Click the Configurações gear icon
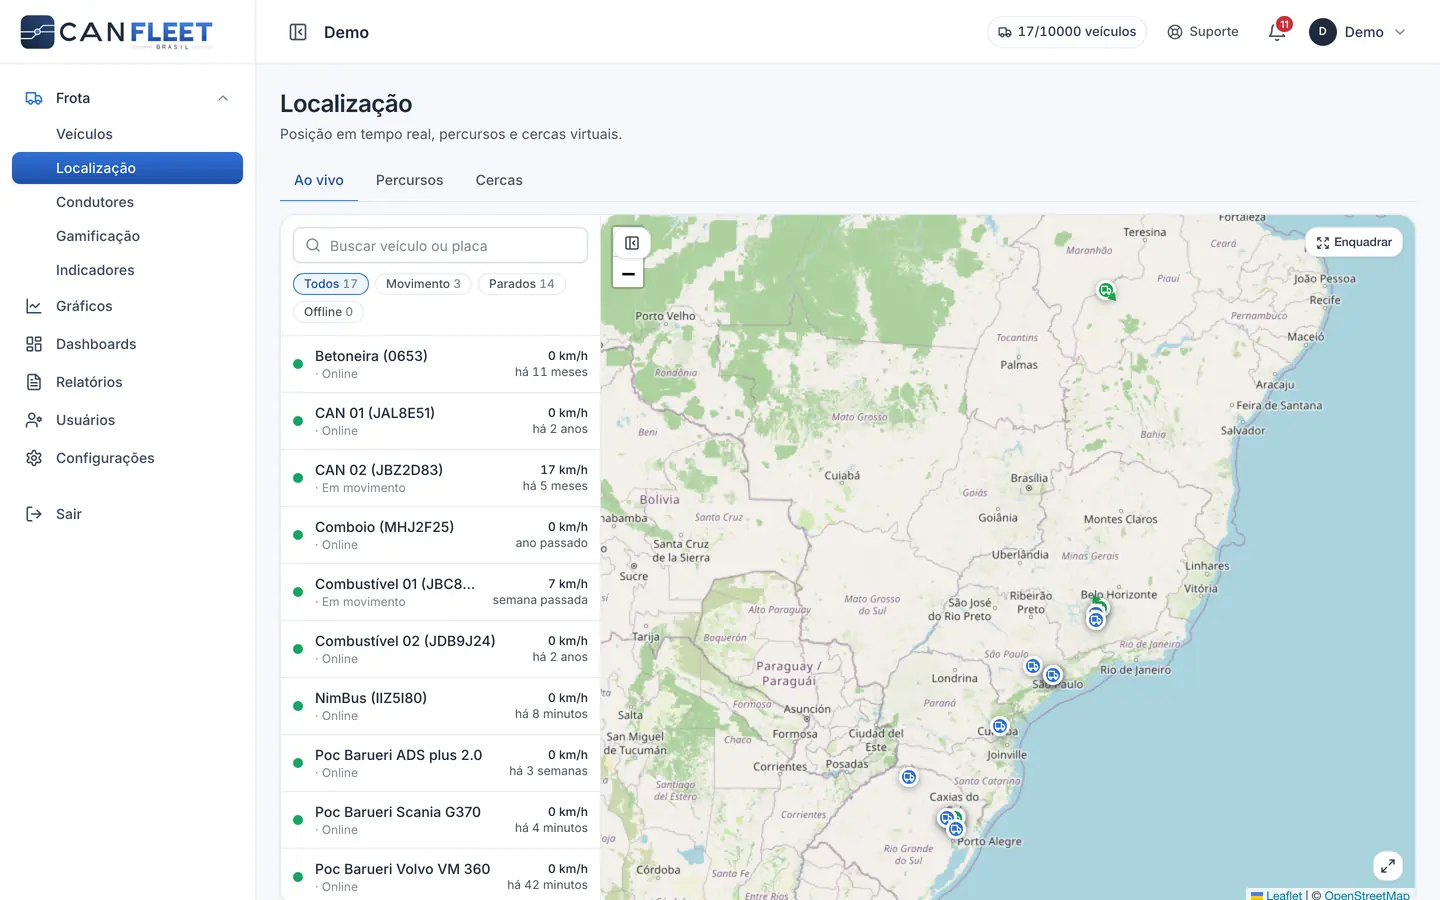Screen dimensions: 1440x900 pyautogui.click(x=34, y=458)
